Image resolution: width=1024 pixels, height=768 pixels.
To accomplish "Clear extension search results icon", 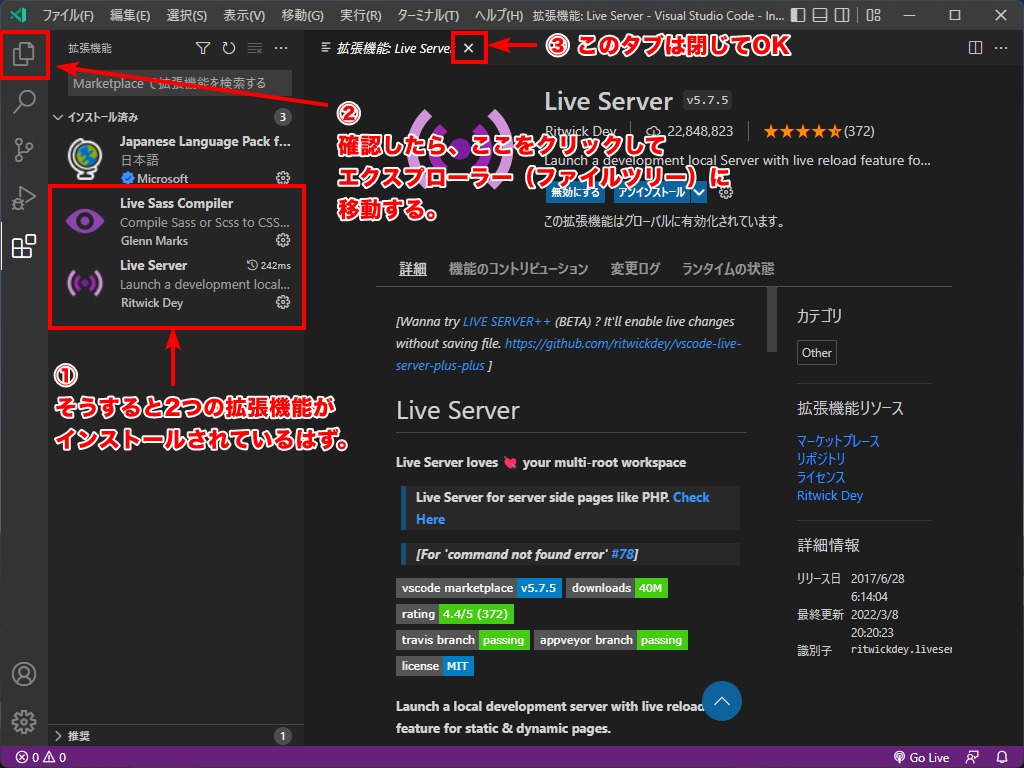I will pos(255,48).
